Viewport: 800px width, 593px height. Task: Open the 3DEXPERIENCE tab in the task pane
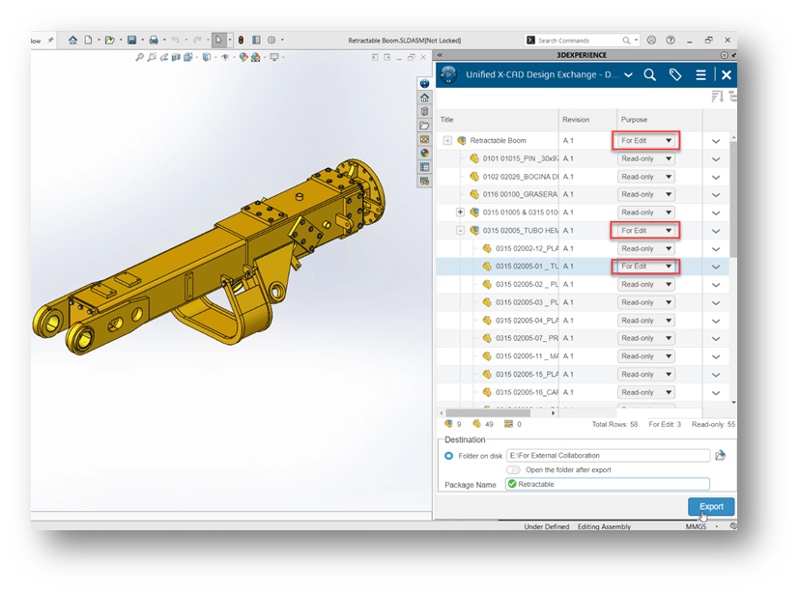point(424,84)
